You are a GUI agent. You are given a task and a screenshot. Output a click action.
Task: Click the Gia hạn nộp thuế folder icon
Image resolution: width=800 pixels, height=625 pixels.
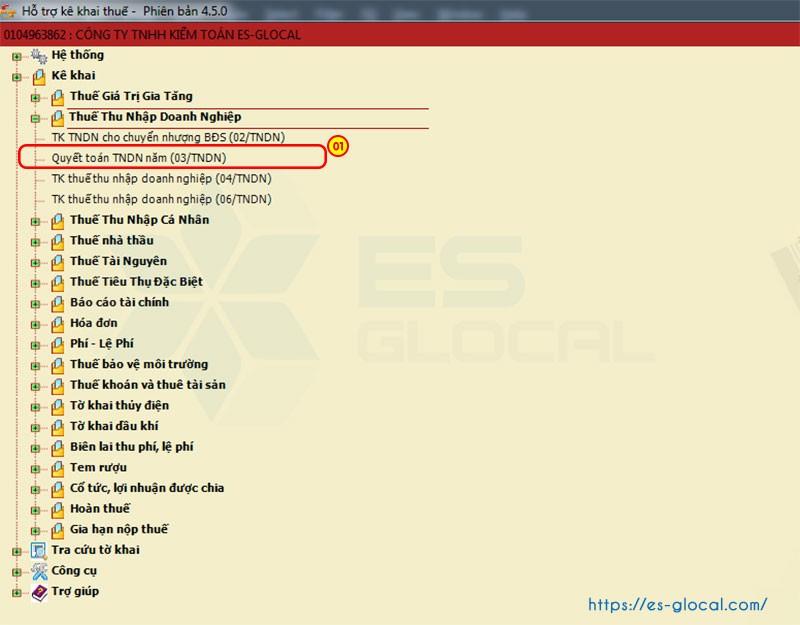[x=58, y=530]
